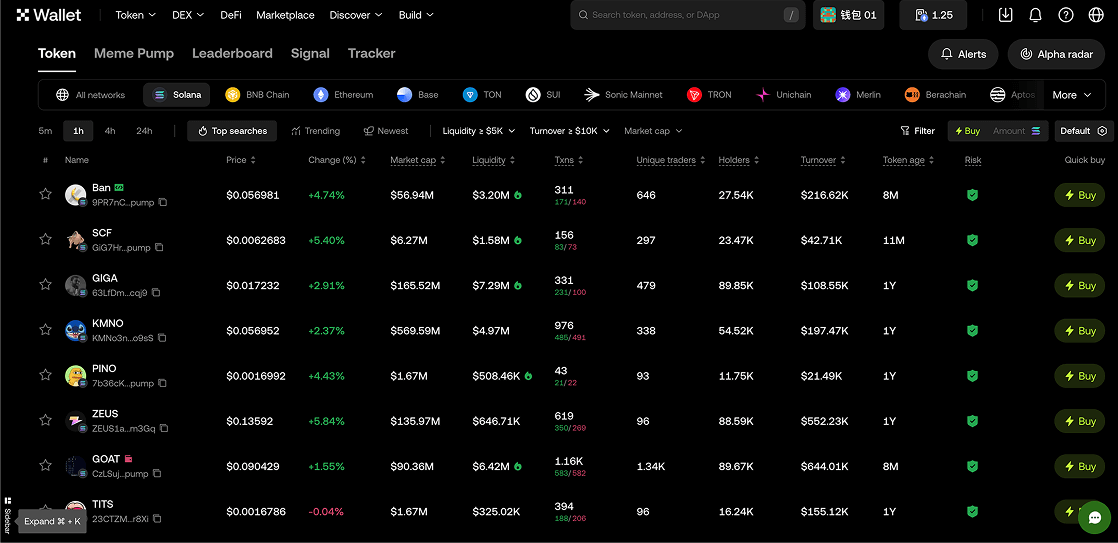
Task: Click ZEUS risk shield icon
Action: tap(972, 420)
